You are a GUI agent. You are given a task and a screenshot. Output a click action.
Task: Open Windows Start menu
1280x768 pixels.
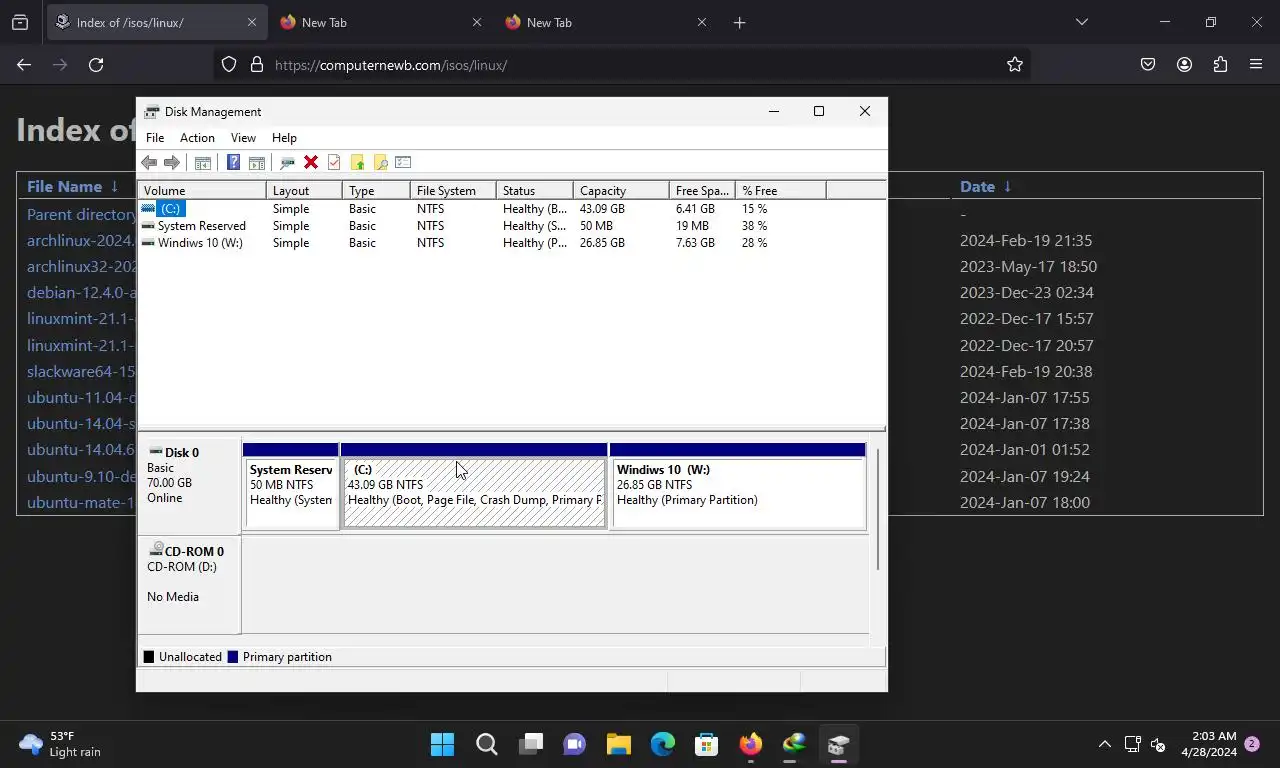[x=442, y=744]
